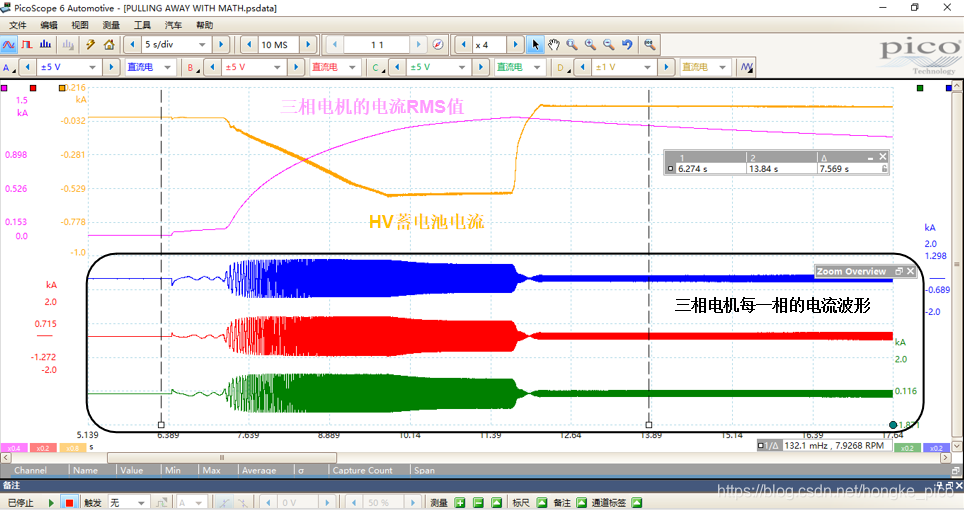Open Channel A ±5 V range dropdown
The height and width of the screenshot is (510, 964).
(69, 67)
